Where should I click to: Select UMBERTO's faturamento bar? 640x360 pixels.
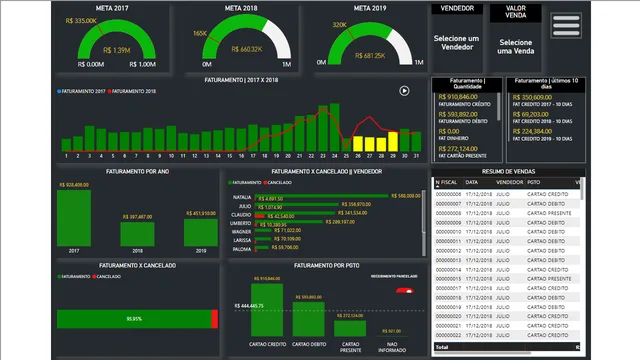tap(289, 222)
